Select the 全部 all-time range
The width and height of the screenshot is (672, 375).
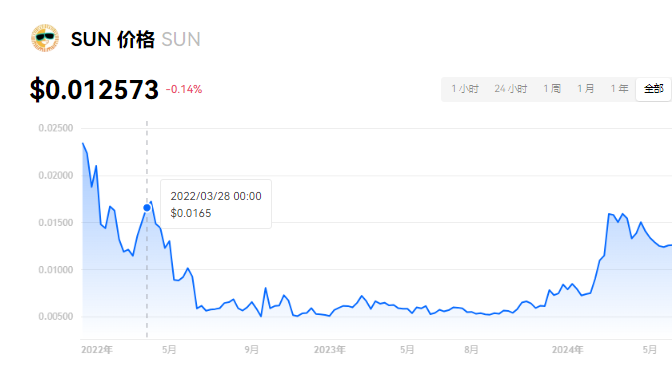pos(654,89)
